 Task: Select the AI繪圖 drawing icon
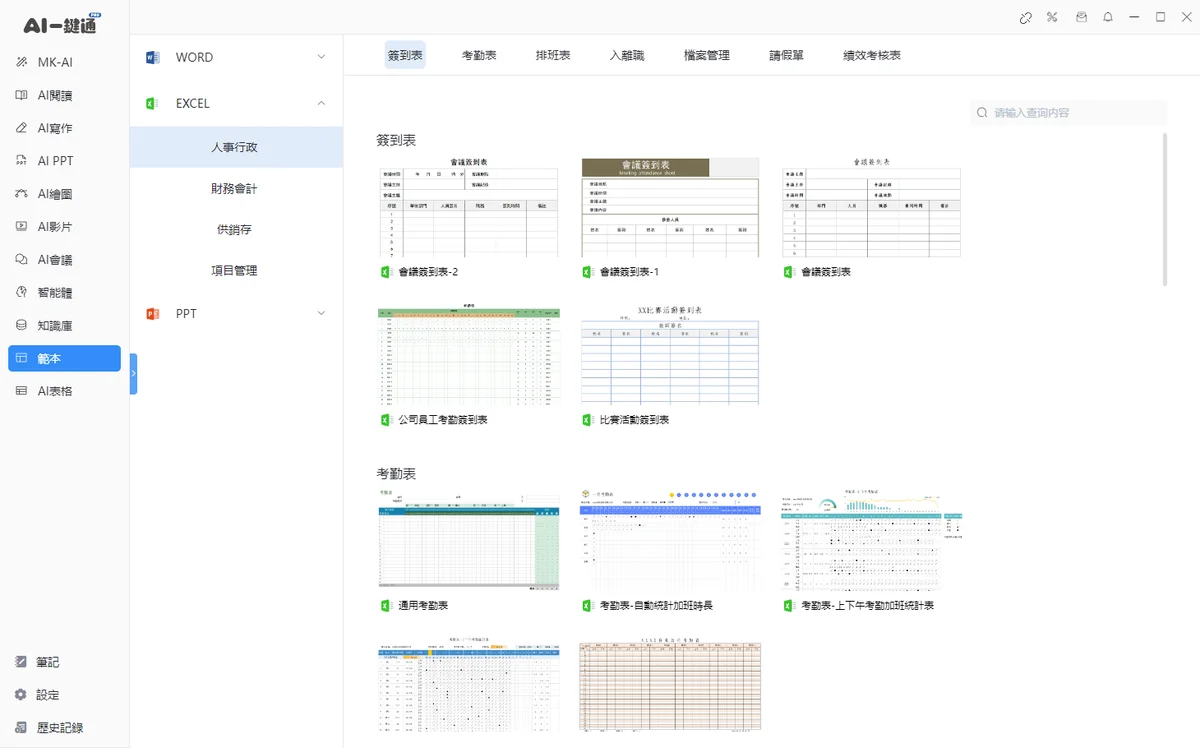[22, 194]
